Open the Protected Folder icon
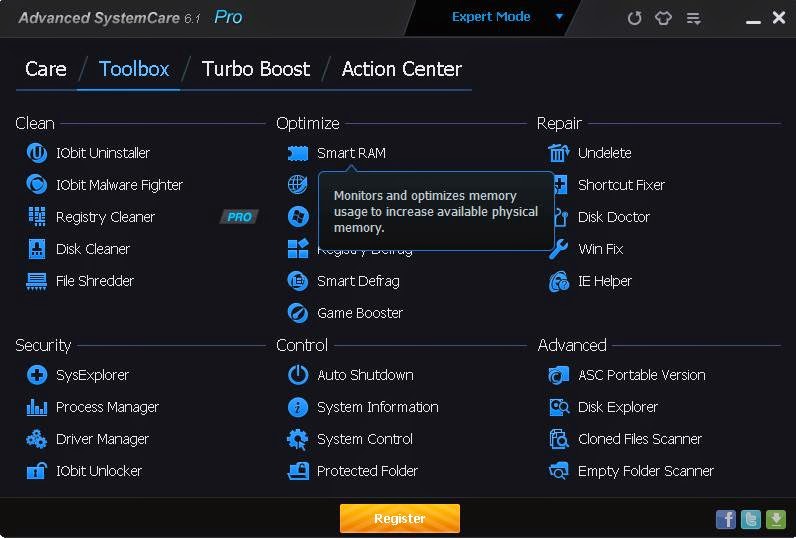 [x=297, y=471]
